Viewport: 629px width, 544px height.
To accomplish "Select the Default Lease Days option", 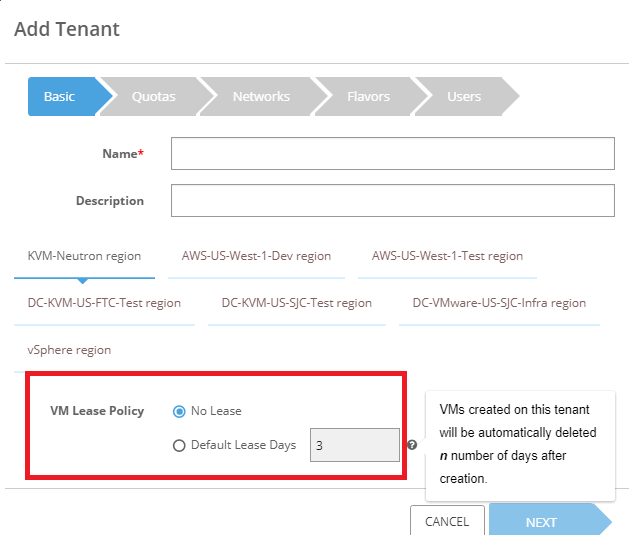I will 180,445.
